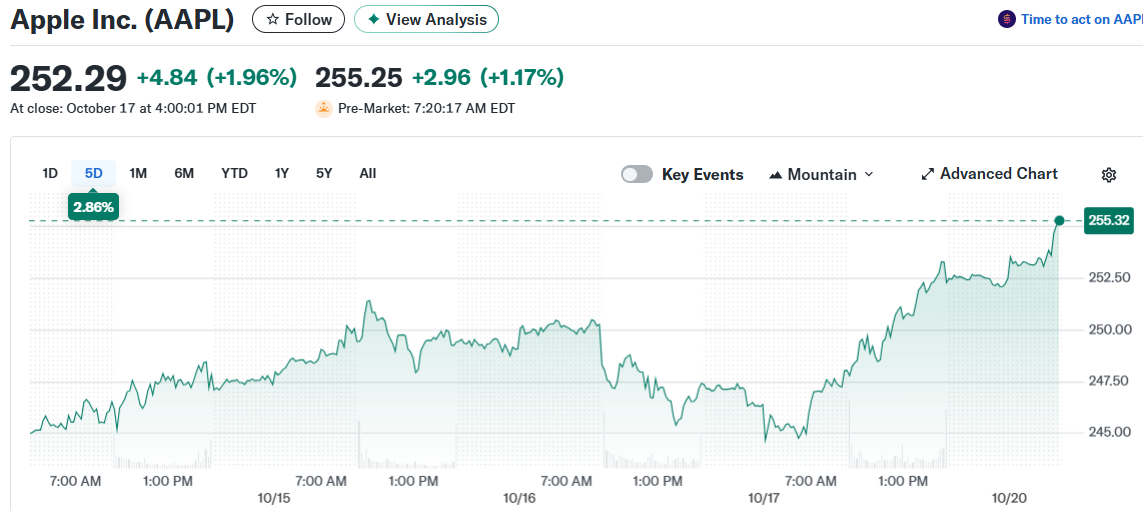Click the Follow star icon
Screen dimensions: 1143x511
(273, 19)
